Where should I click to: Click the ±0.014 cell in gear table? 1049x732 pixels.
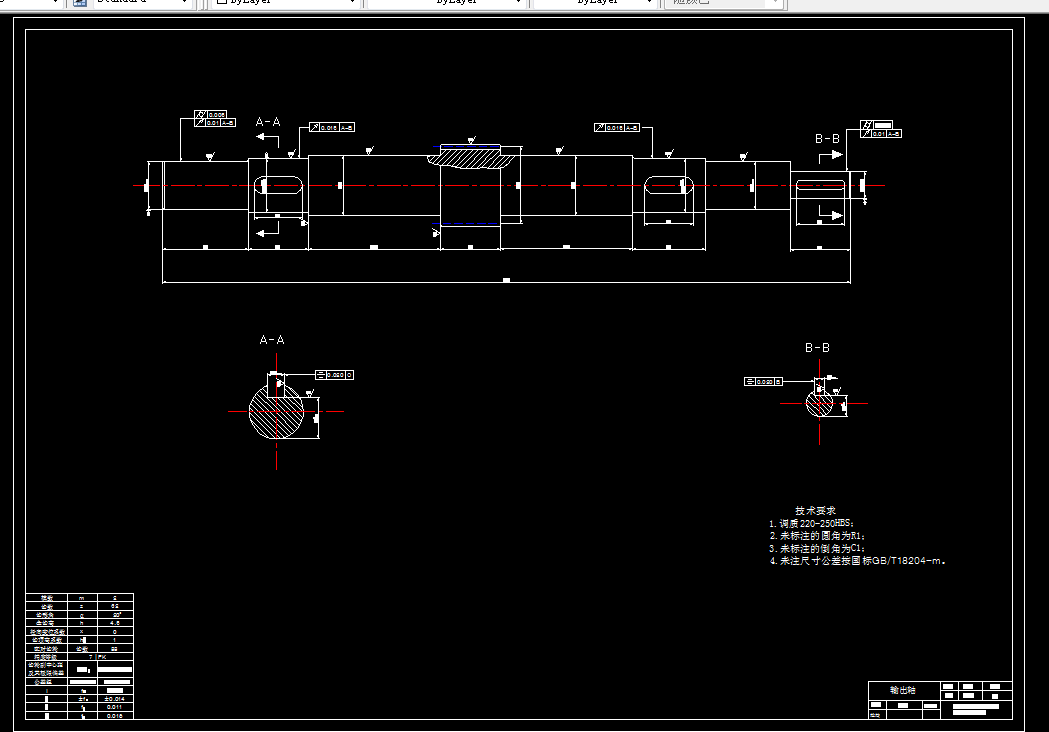pos(115,699)
